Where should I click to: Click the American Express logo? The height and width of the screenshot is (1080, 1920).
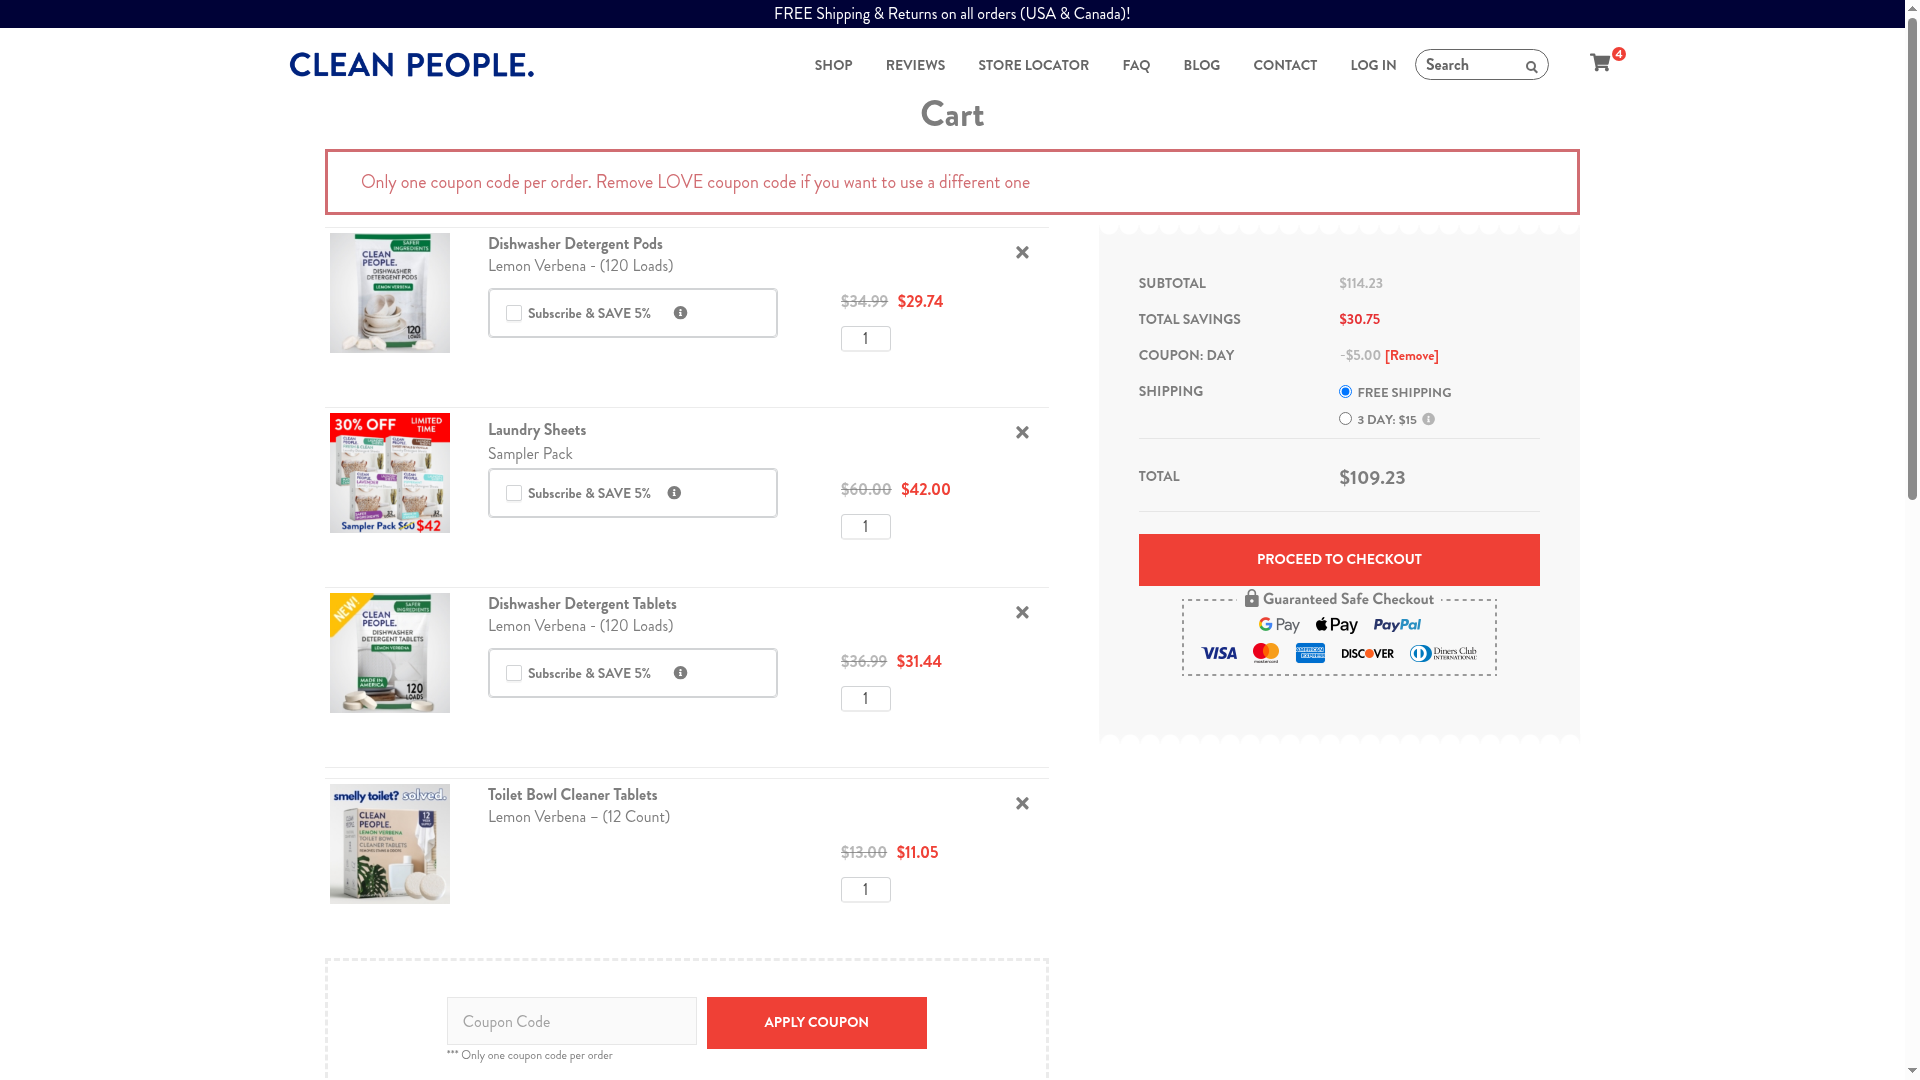point(1310,653)
